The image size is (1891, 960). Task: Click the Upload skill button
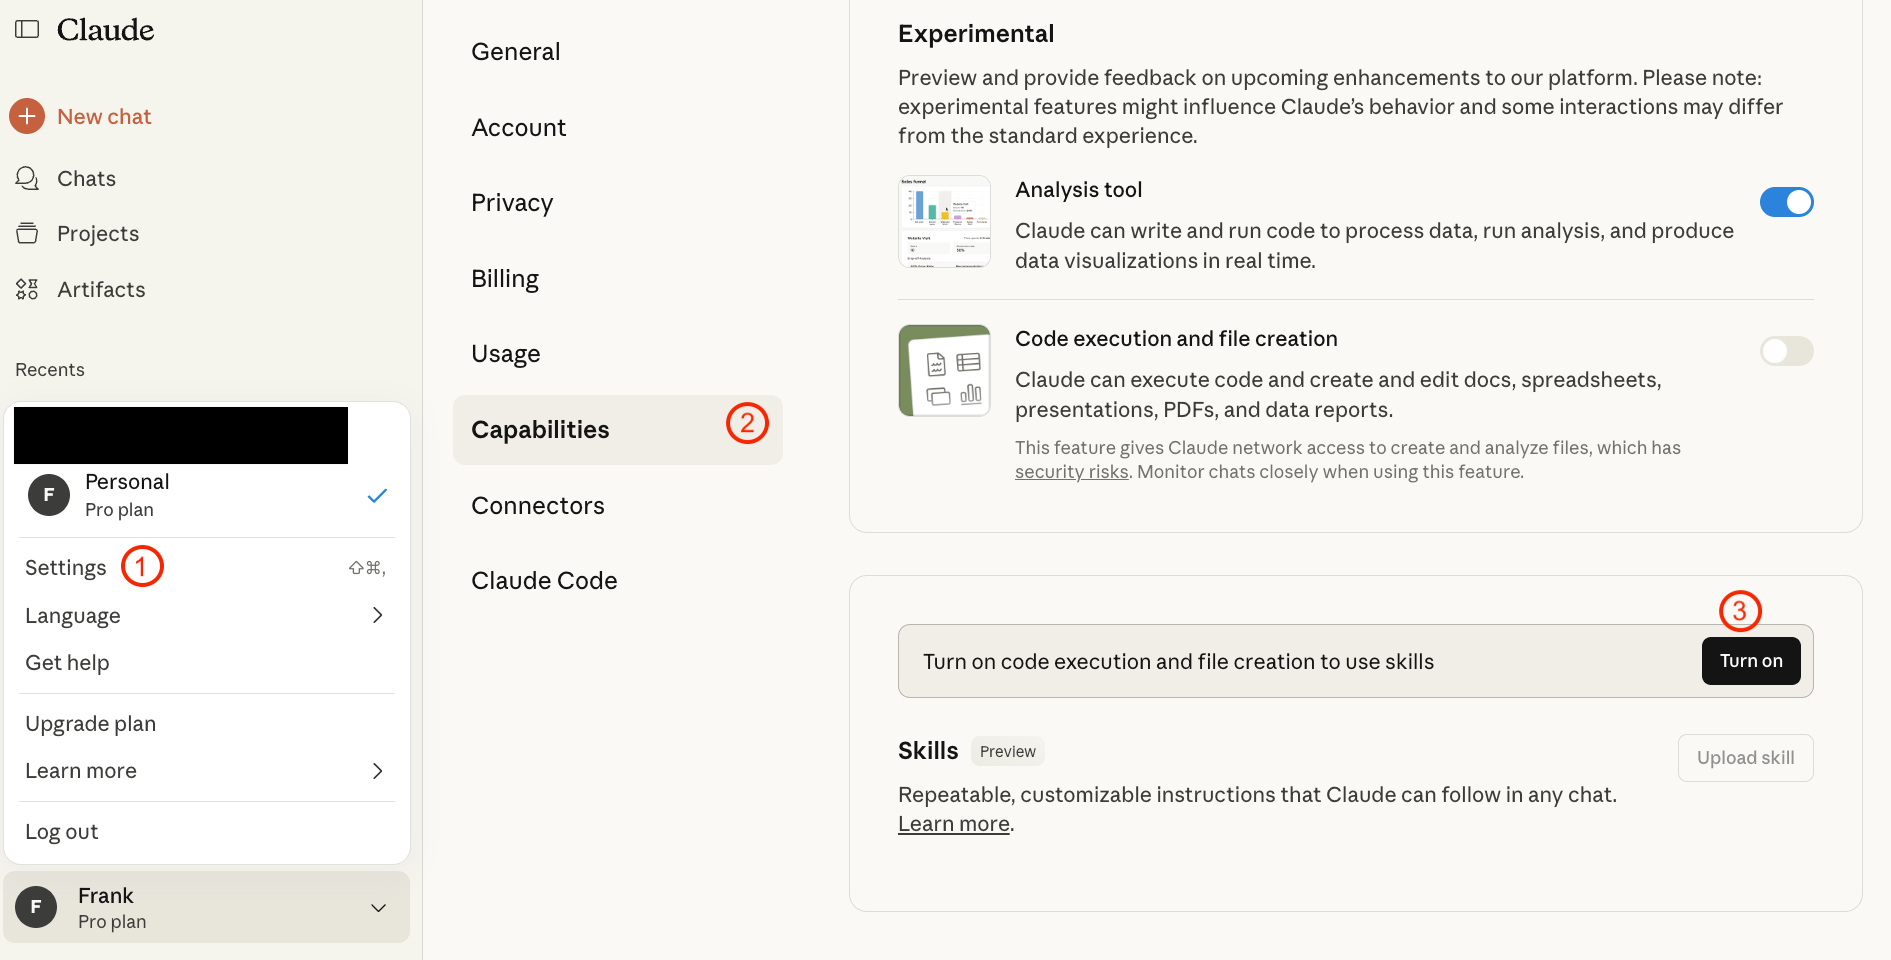(x=1745, y=758)
